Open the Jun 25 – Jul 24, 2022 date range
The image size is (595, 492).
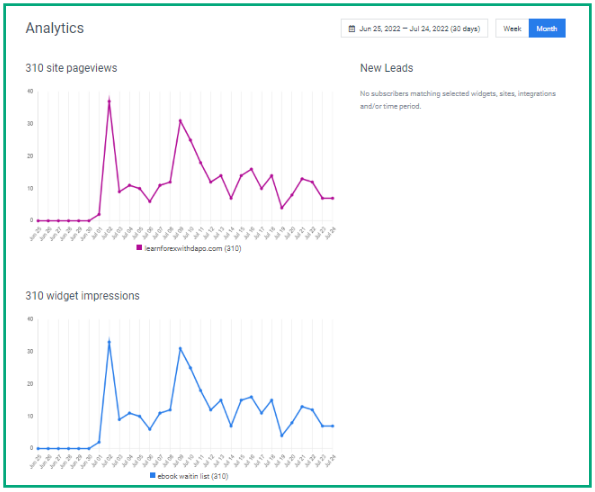click(414, 28)
